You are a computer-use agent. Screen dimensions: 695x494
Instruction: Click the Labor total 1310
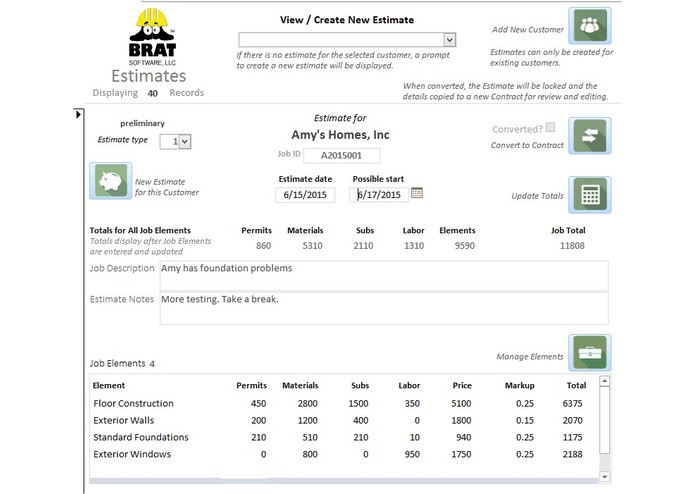tap(414, 246)
